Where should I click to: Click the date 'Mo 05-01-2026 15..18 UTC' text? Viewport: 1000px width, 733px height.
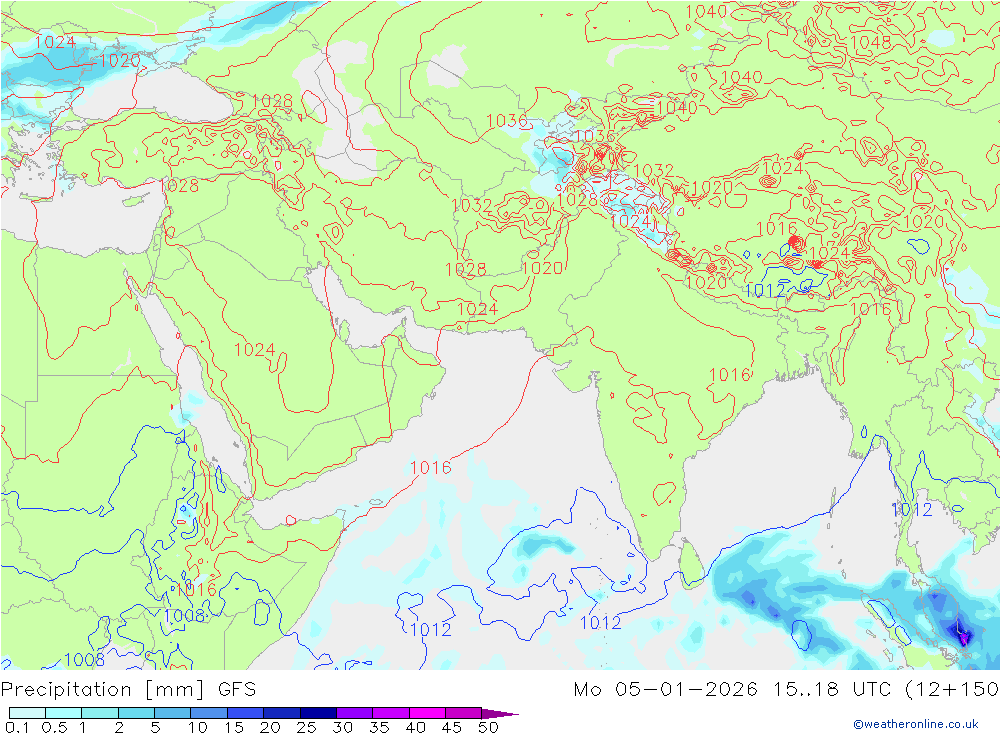click(x=735, y=690)
